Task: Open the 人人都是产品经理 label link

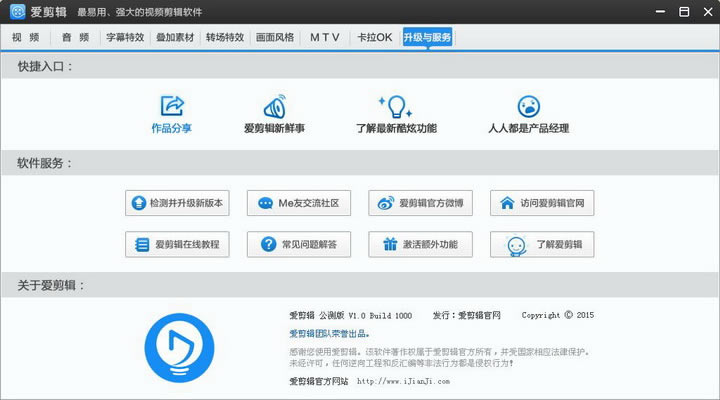Action: (529, 129)
